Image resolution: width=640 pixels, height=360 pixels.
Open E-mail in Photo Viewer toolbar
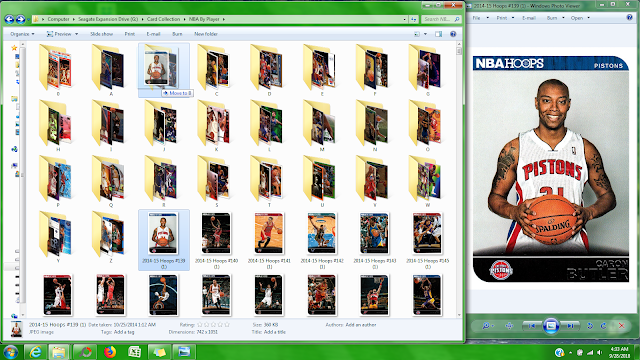coord(529,18)
